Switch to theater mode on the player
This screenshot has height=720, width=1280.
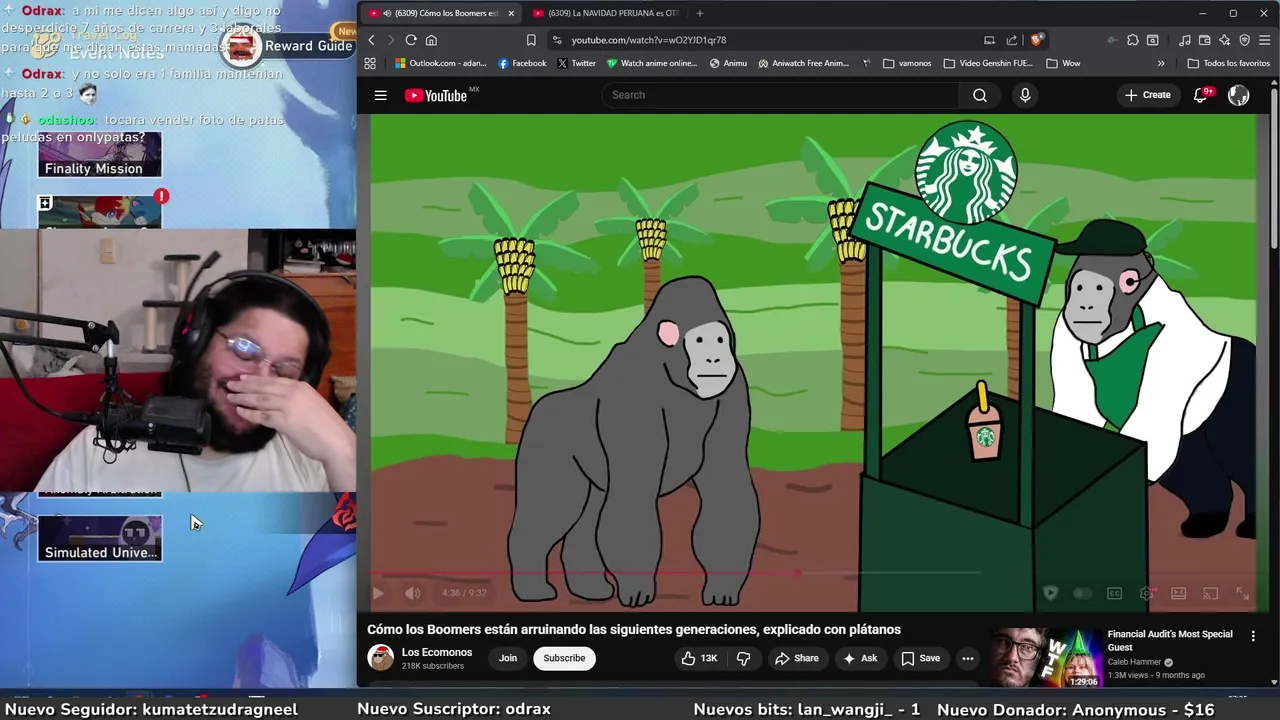point(1179,593)
